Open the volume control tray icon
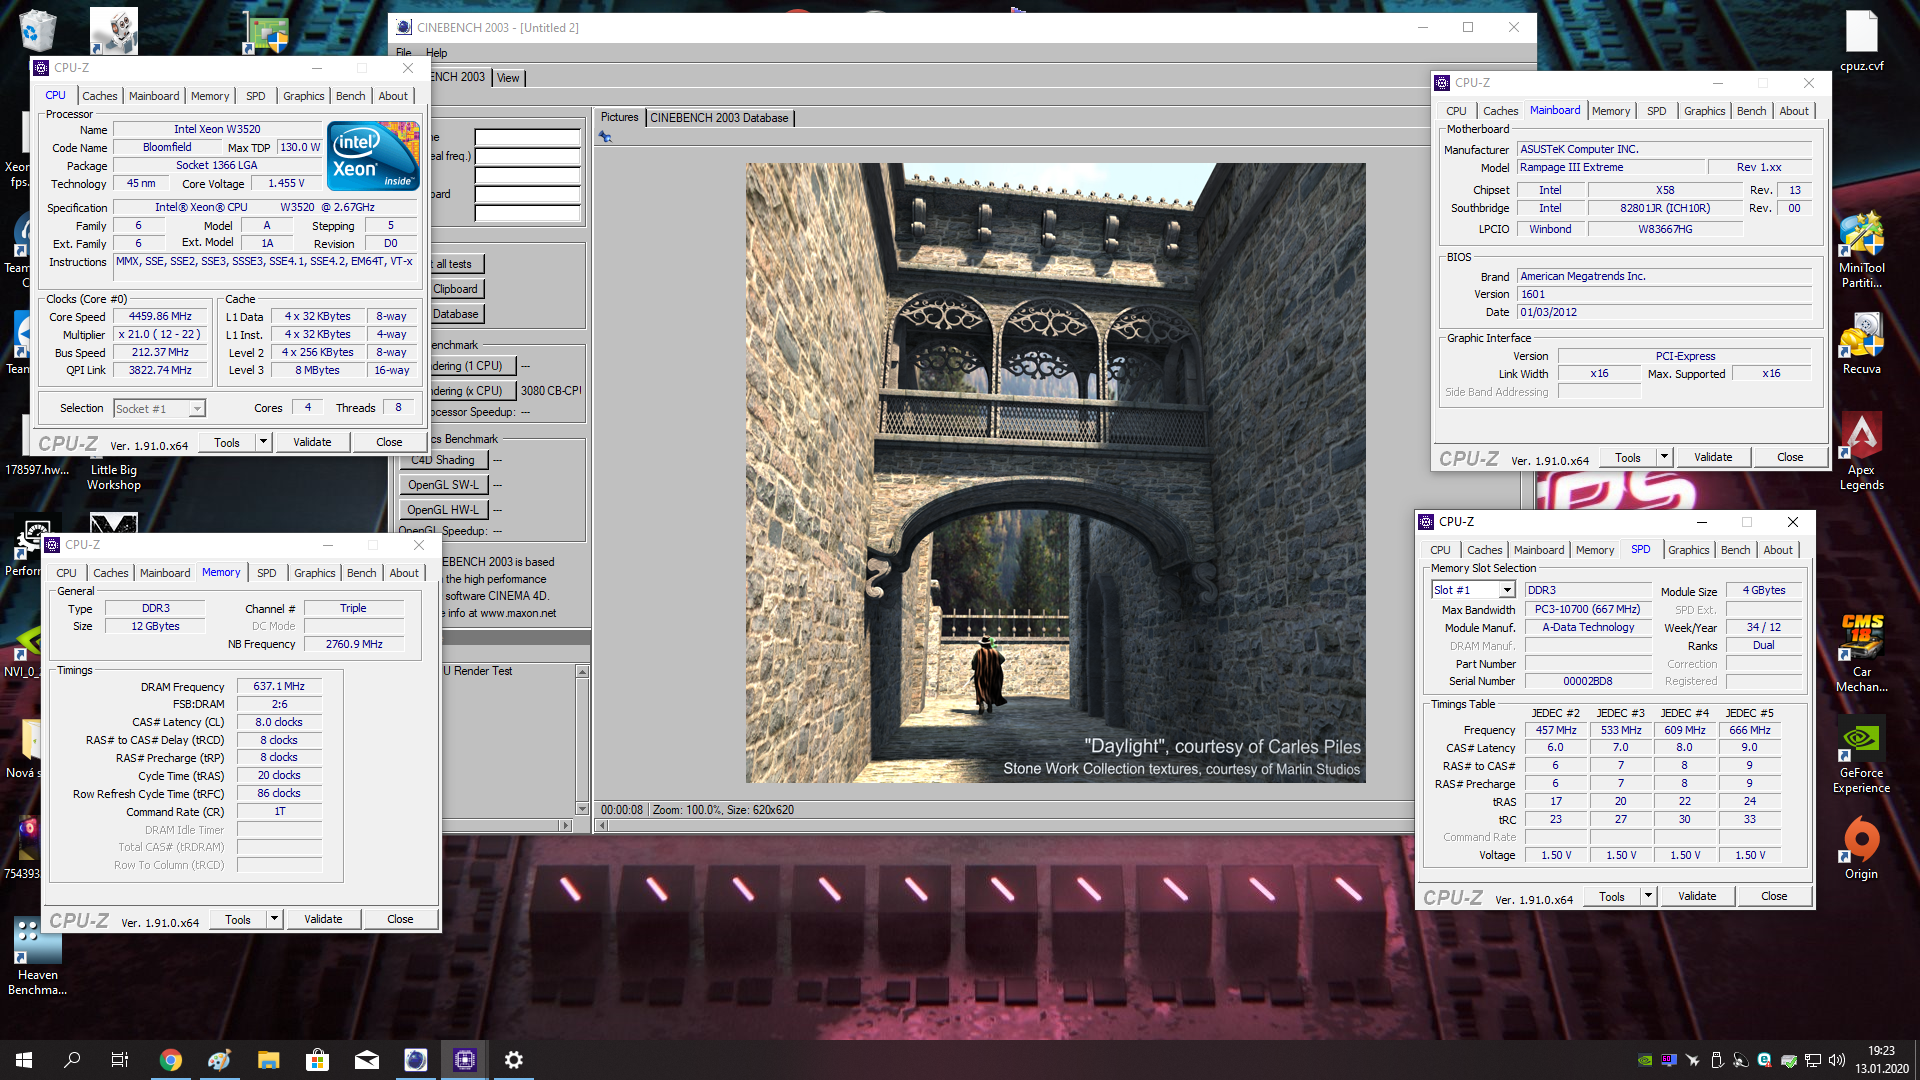The image size is (1920, 1080). tap(1837, 1060)
